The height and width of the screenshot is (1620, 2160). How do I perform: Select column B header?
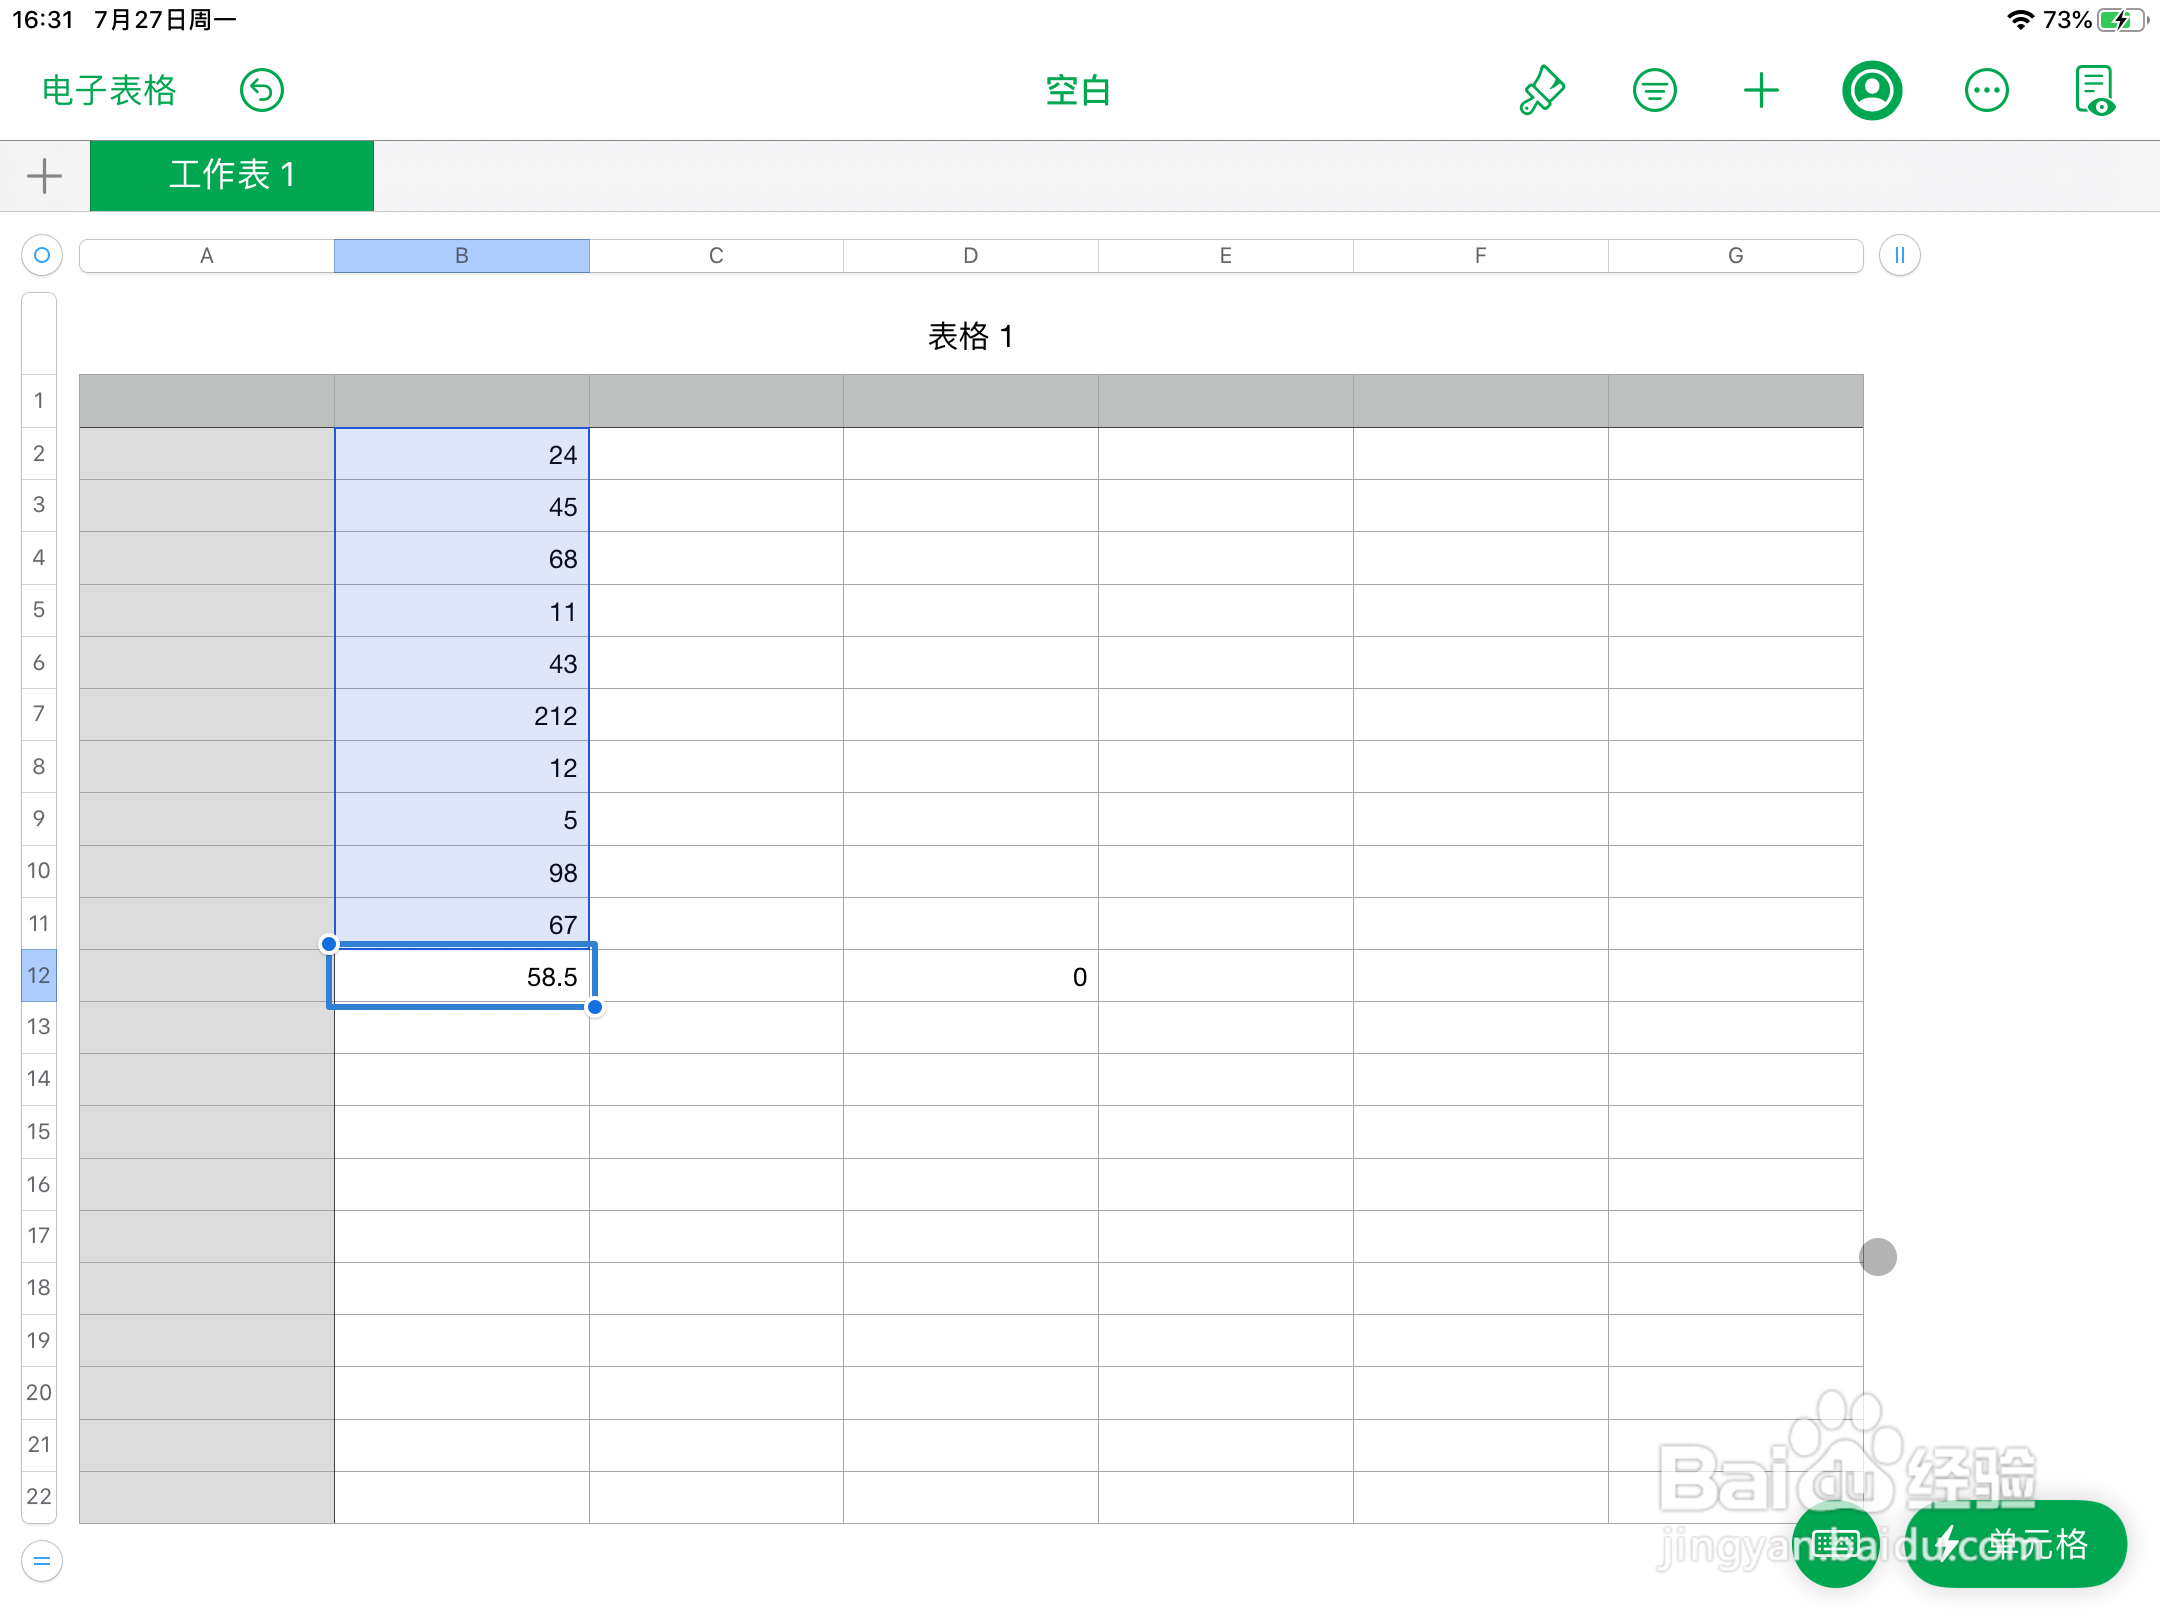462,255
